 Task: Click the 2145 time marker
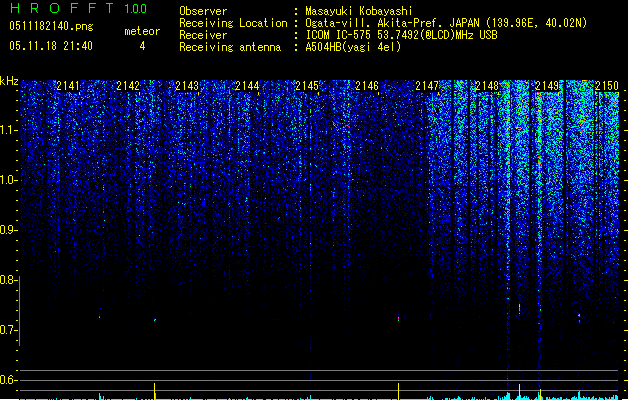coord(307,86)
